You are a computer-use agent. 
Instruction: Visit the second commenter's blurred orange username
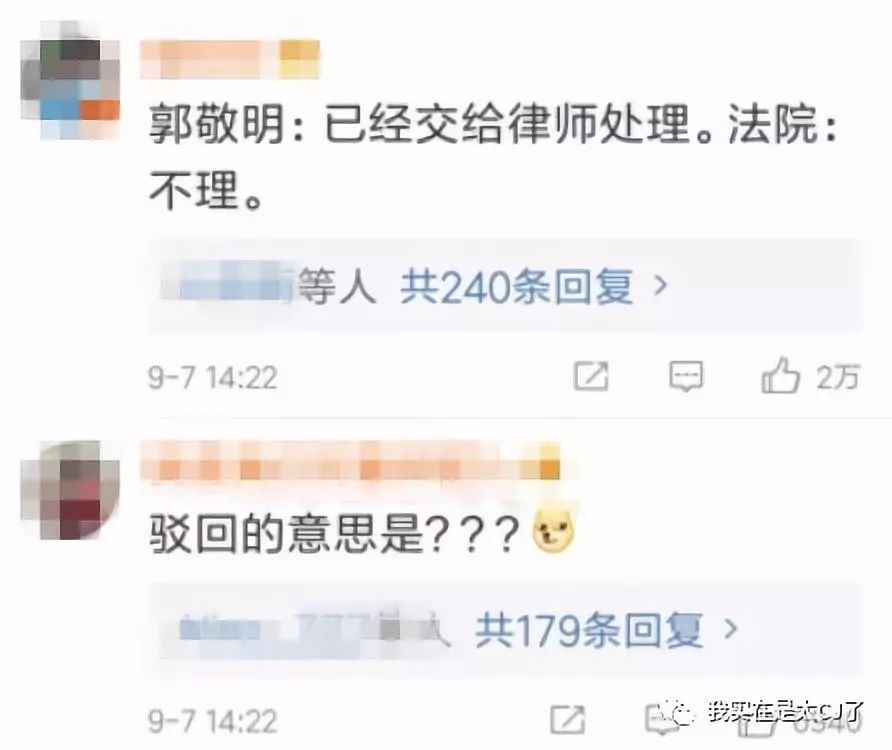pyautogui.click(x=350, y=460)
